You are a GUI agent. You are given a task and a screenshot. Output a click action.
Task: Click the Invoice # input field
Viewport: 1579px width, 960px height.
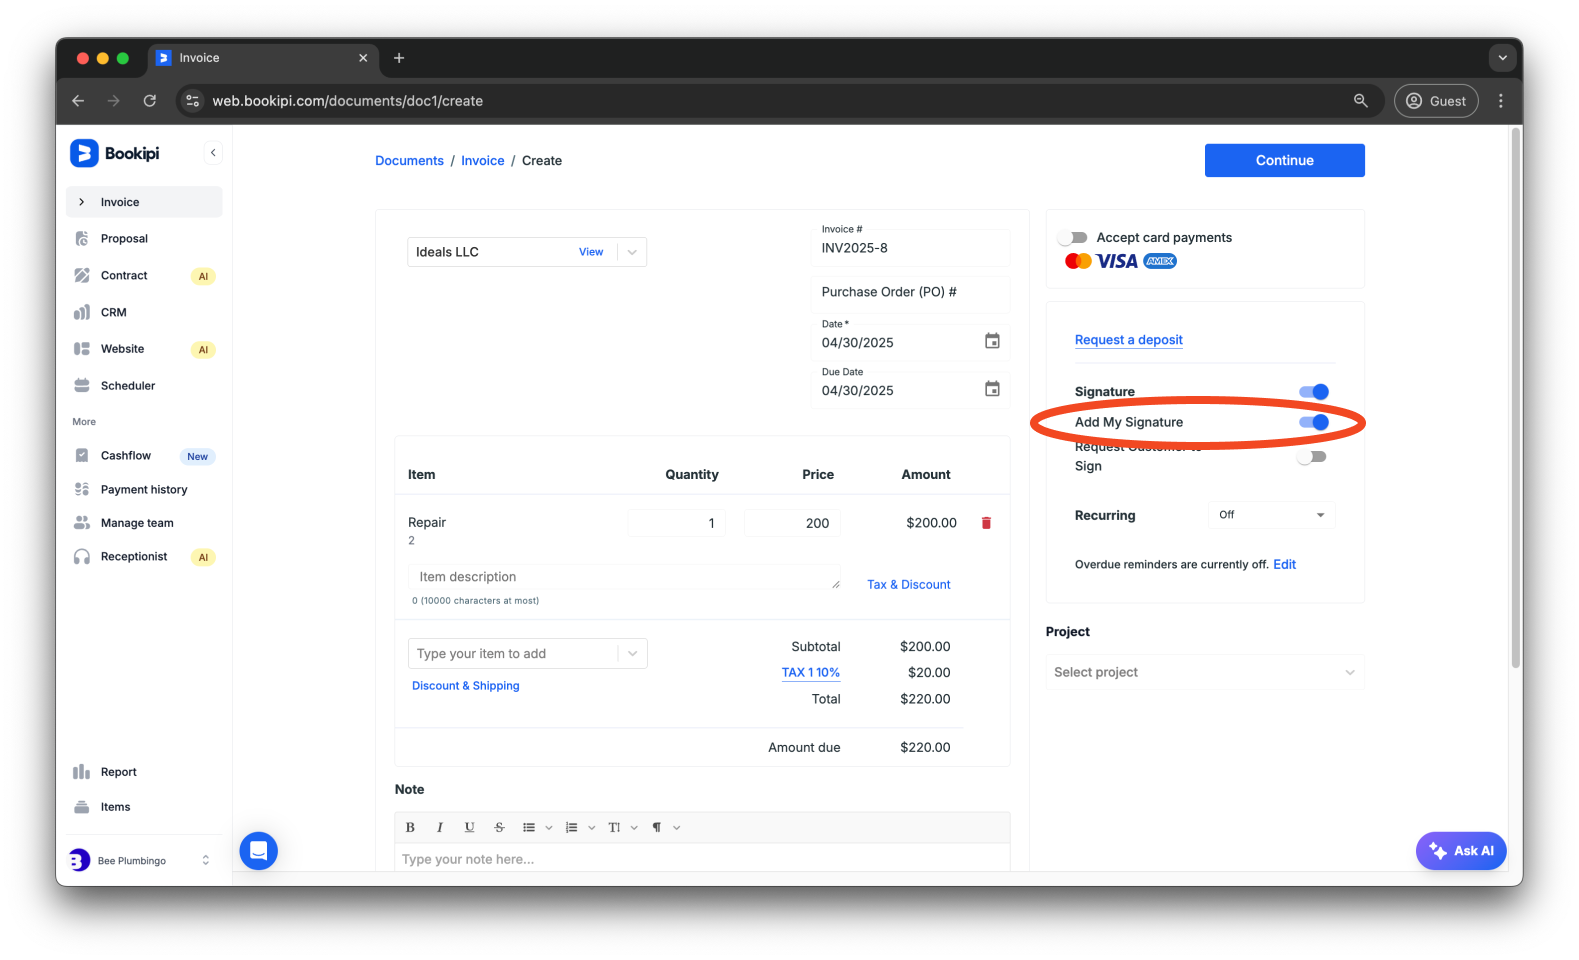click(910, 248)
